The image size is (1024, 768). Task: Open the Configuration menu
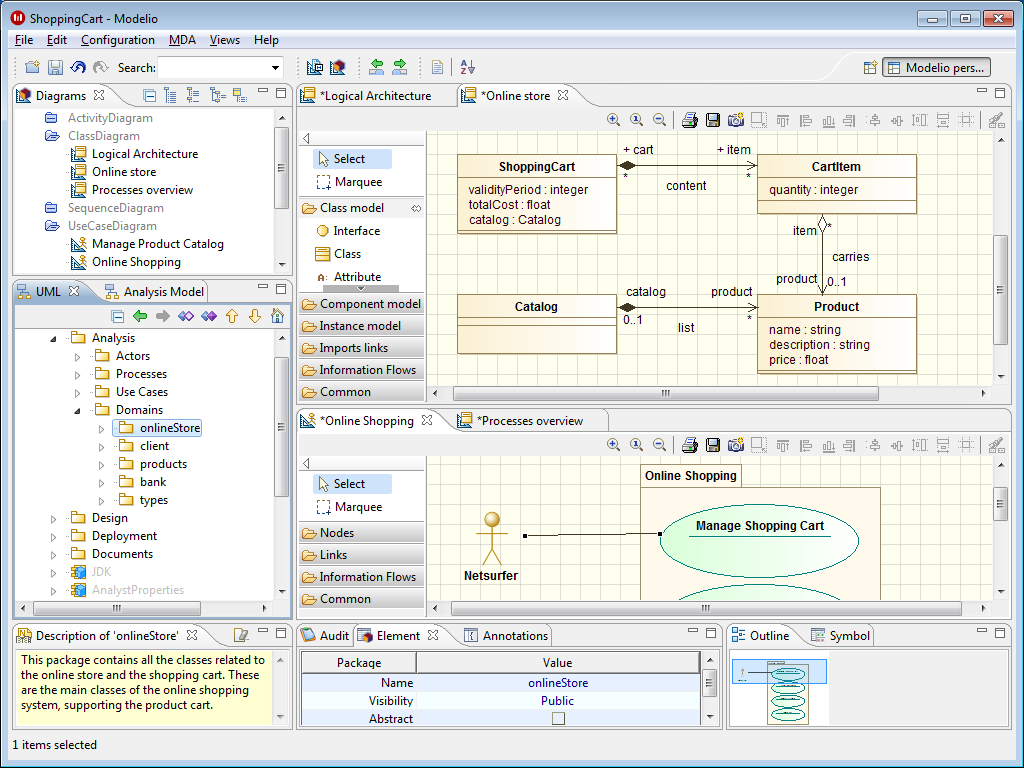click(x=118, y=40)
